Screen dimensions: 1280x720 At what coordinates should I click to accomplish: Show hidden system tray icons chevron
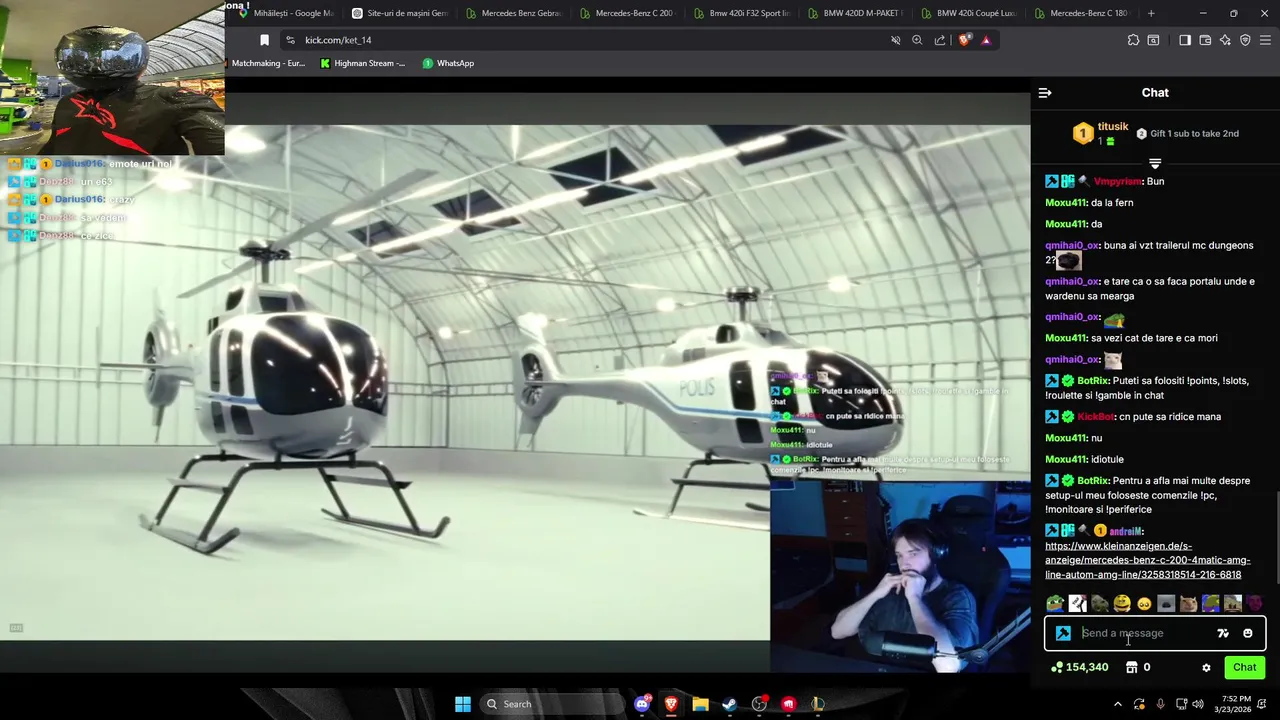1118,704
